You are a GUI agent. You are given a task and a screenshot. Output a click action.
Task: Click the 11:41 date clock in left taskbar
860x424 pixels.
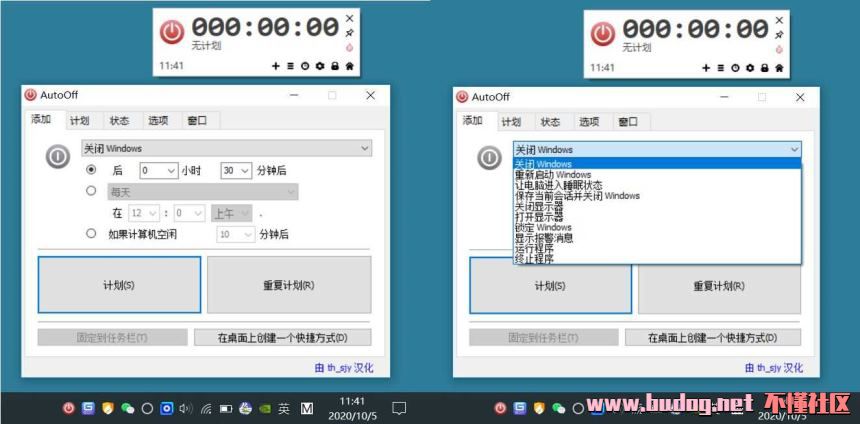352,408
